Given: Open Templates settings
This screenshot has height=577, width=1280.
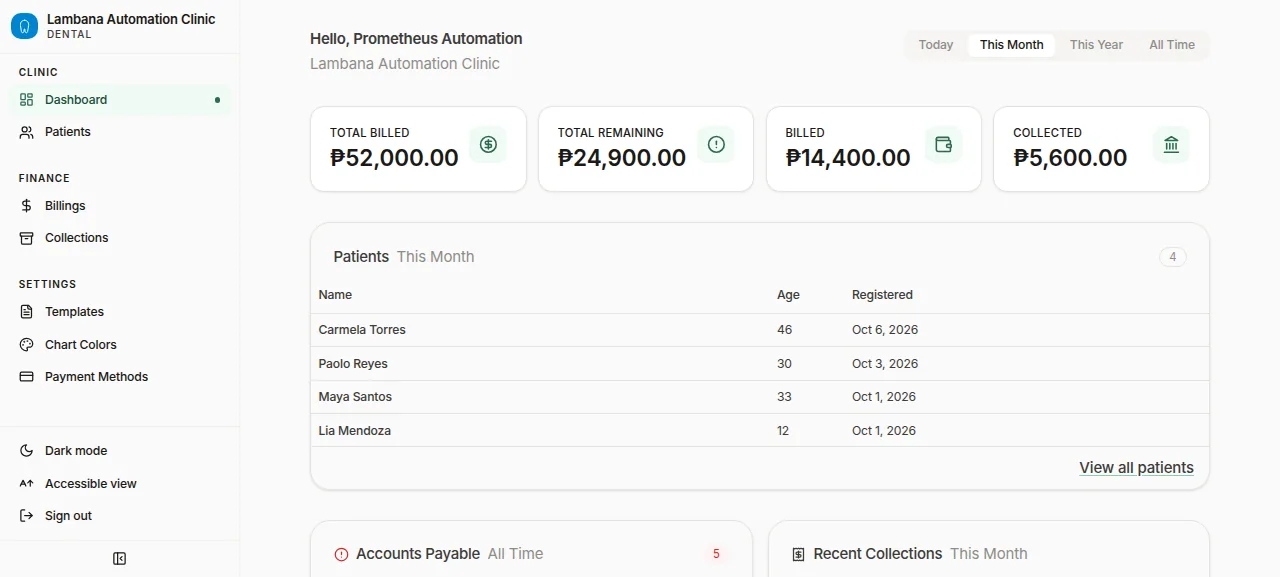Looking at the screenshot, I should tap(120, 312).
